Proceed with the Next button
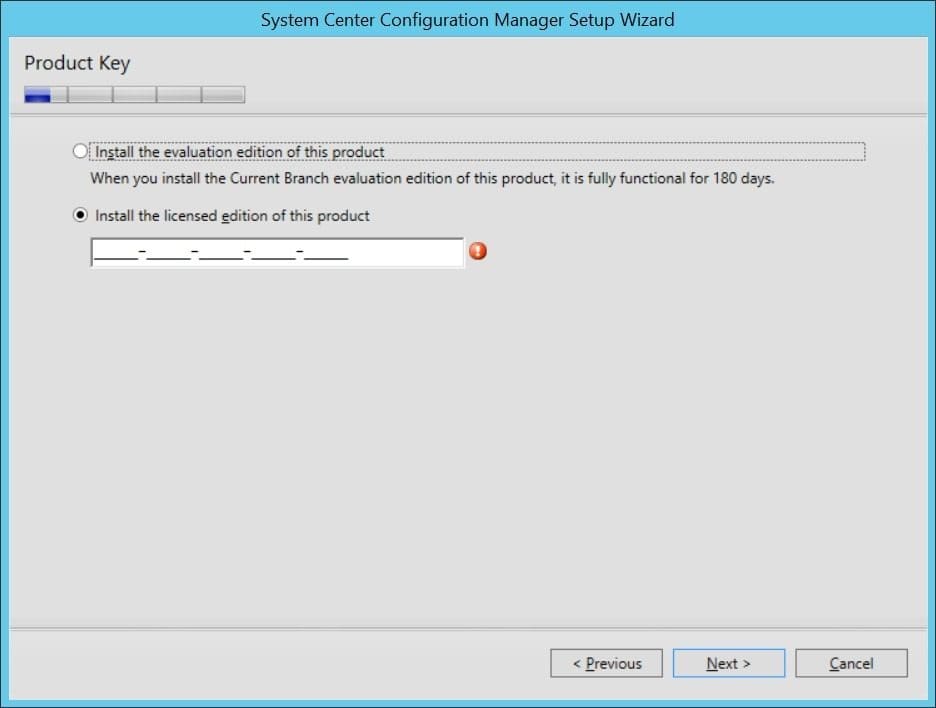 coord(729,663)
